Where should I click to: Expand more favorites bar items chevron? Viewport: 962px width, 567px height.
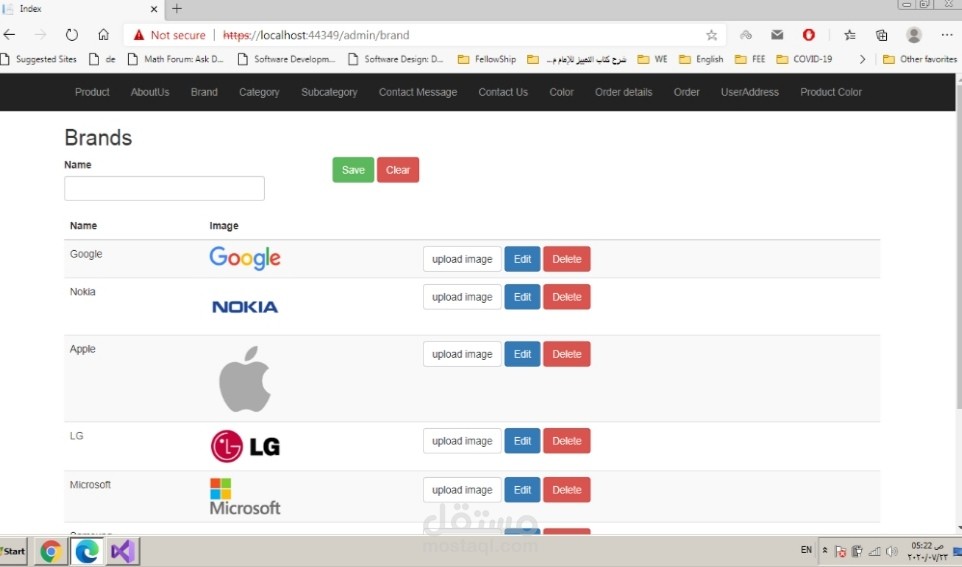[x=862, y=59]
